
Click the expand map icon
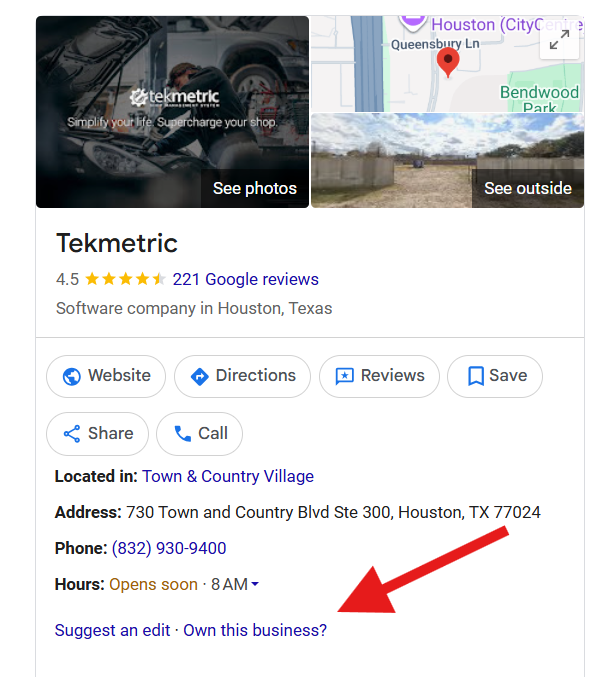559,40
